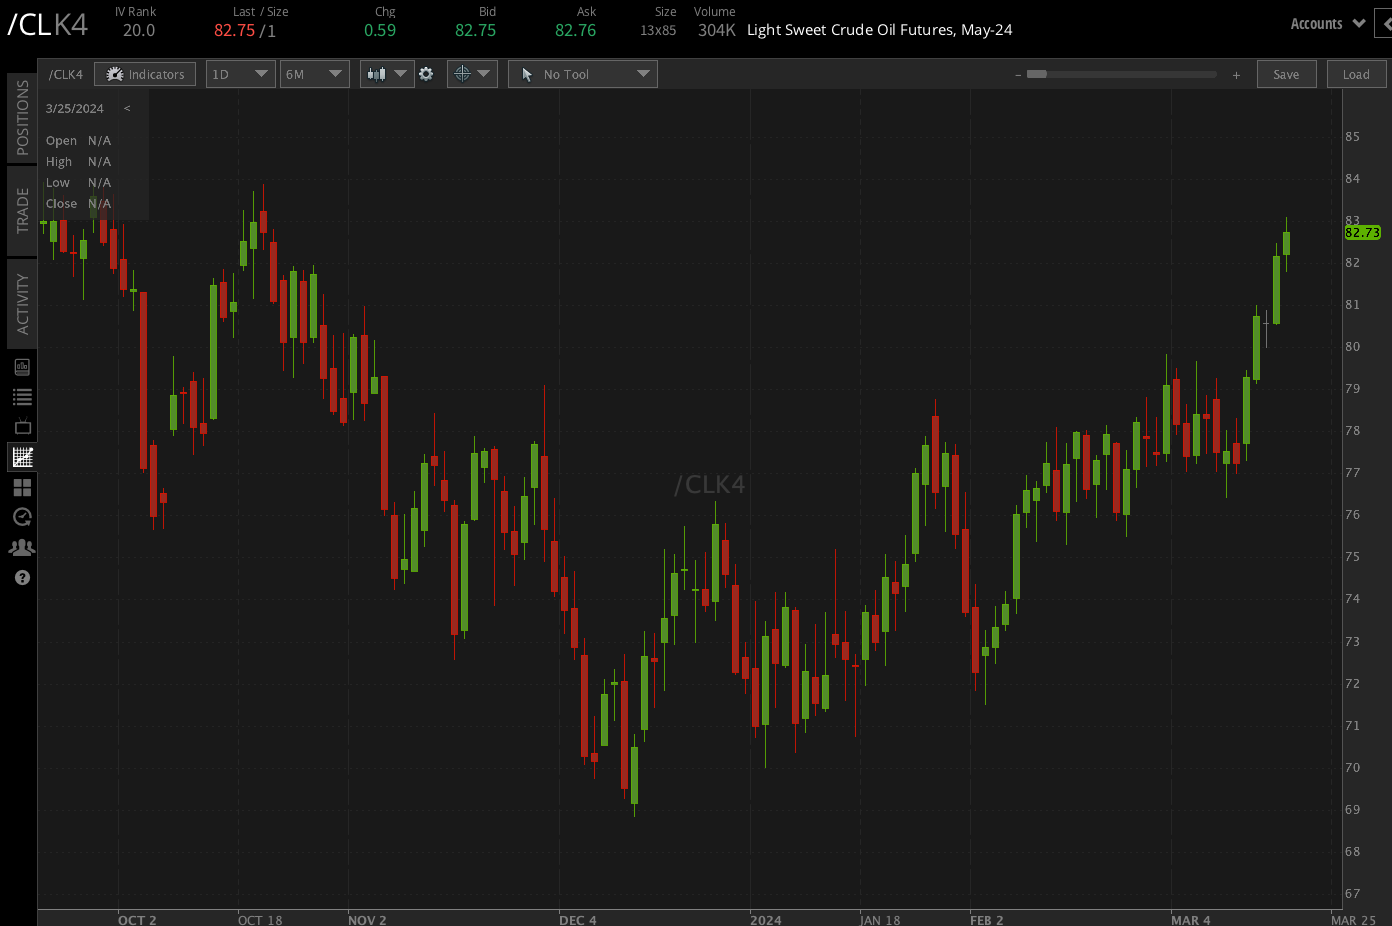
Task: Click the 2024 date axis label
Action: pyautogui.click(x=766, y=919)
